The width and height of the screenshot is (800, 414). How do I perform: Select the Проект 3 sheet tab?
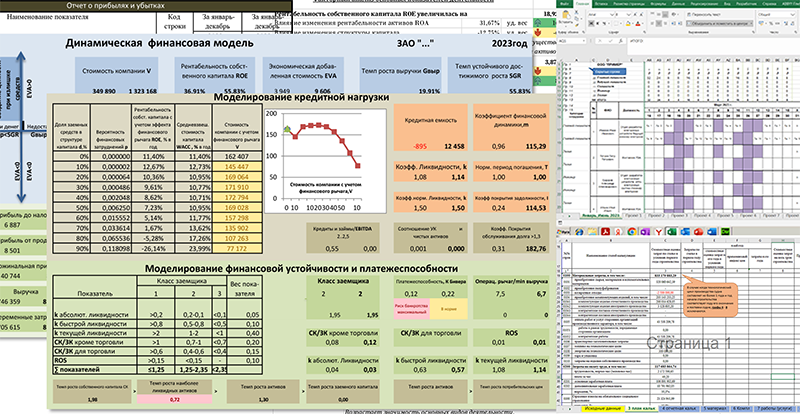[x=679, y=215]
